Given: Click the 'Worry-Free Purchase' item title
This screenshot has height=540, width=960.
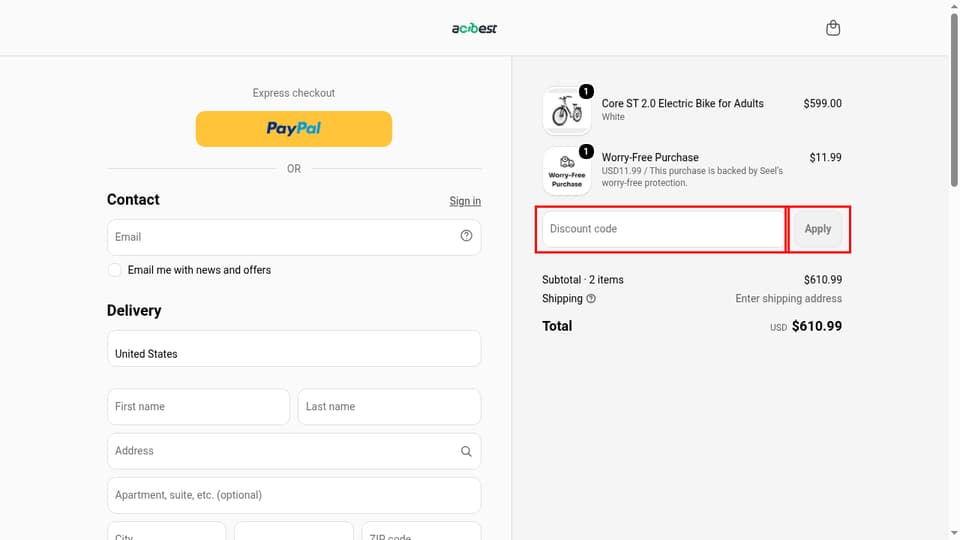Looking at the screenshot, I should (x=650, y=157).
